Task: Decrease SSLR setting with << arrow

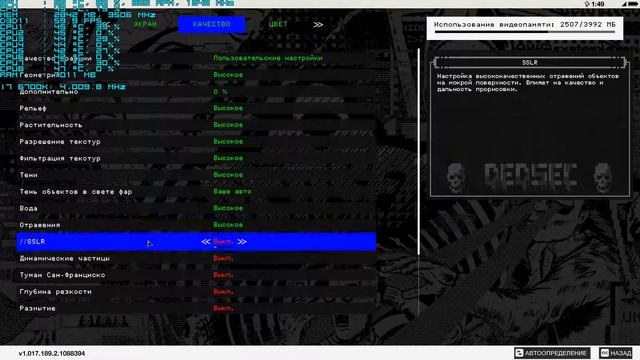Action: pyautogui.click(x=206, y=242)
